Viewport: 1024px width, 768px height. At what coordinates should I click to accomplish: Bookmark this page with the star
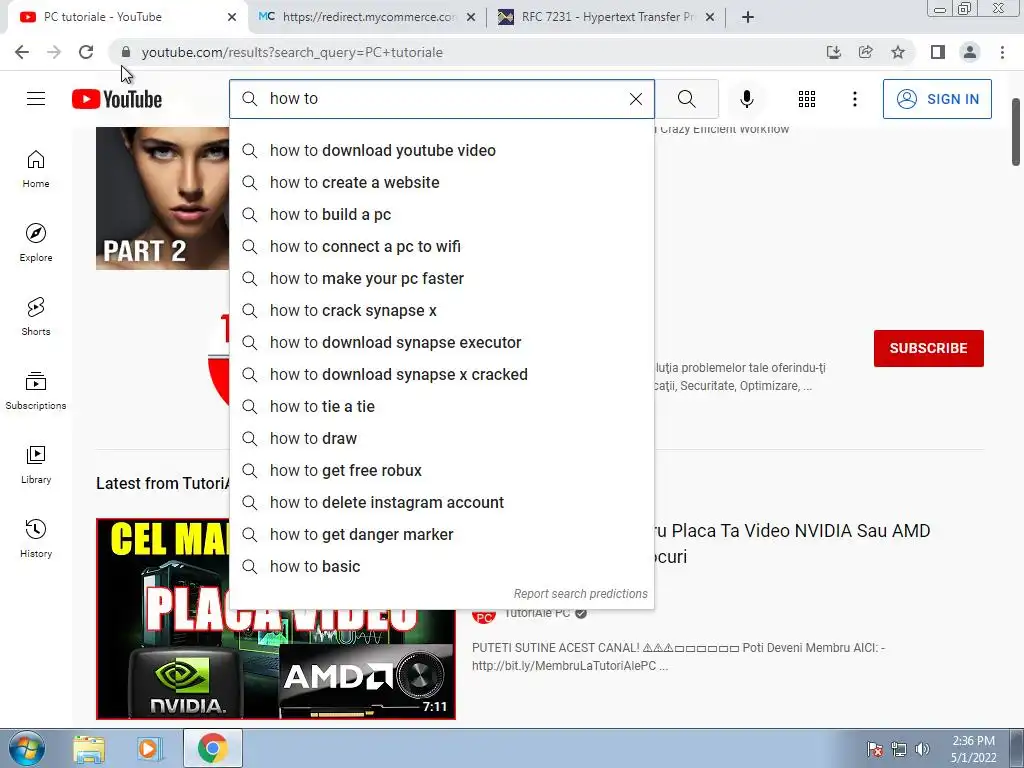898,52
